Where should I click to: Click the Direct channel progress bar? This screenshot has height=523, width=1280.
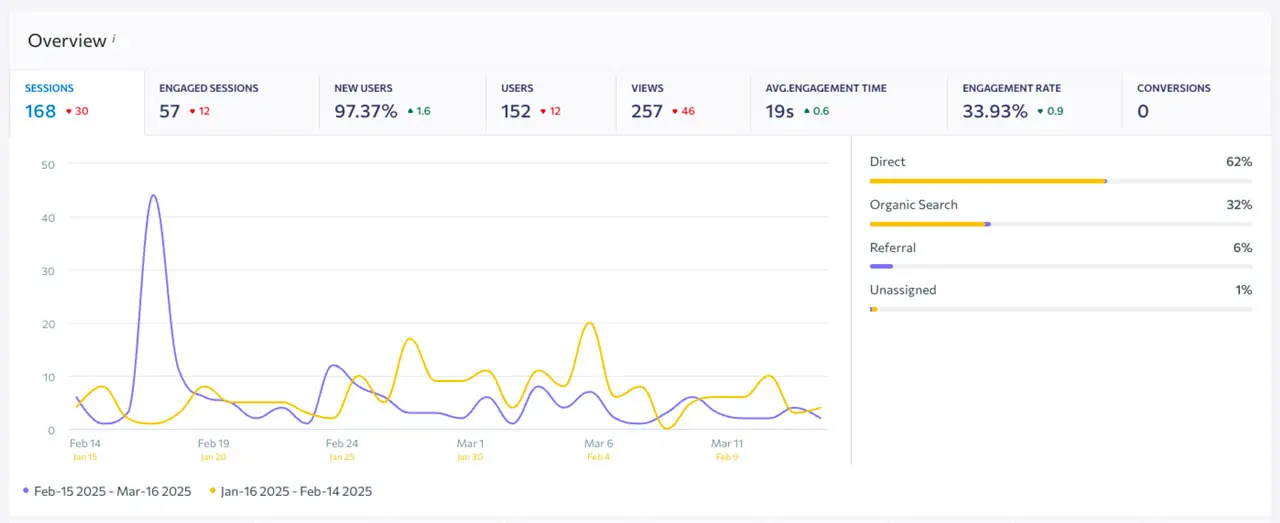(1060, 181)
